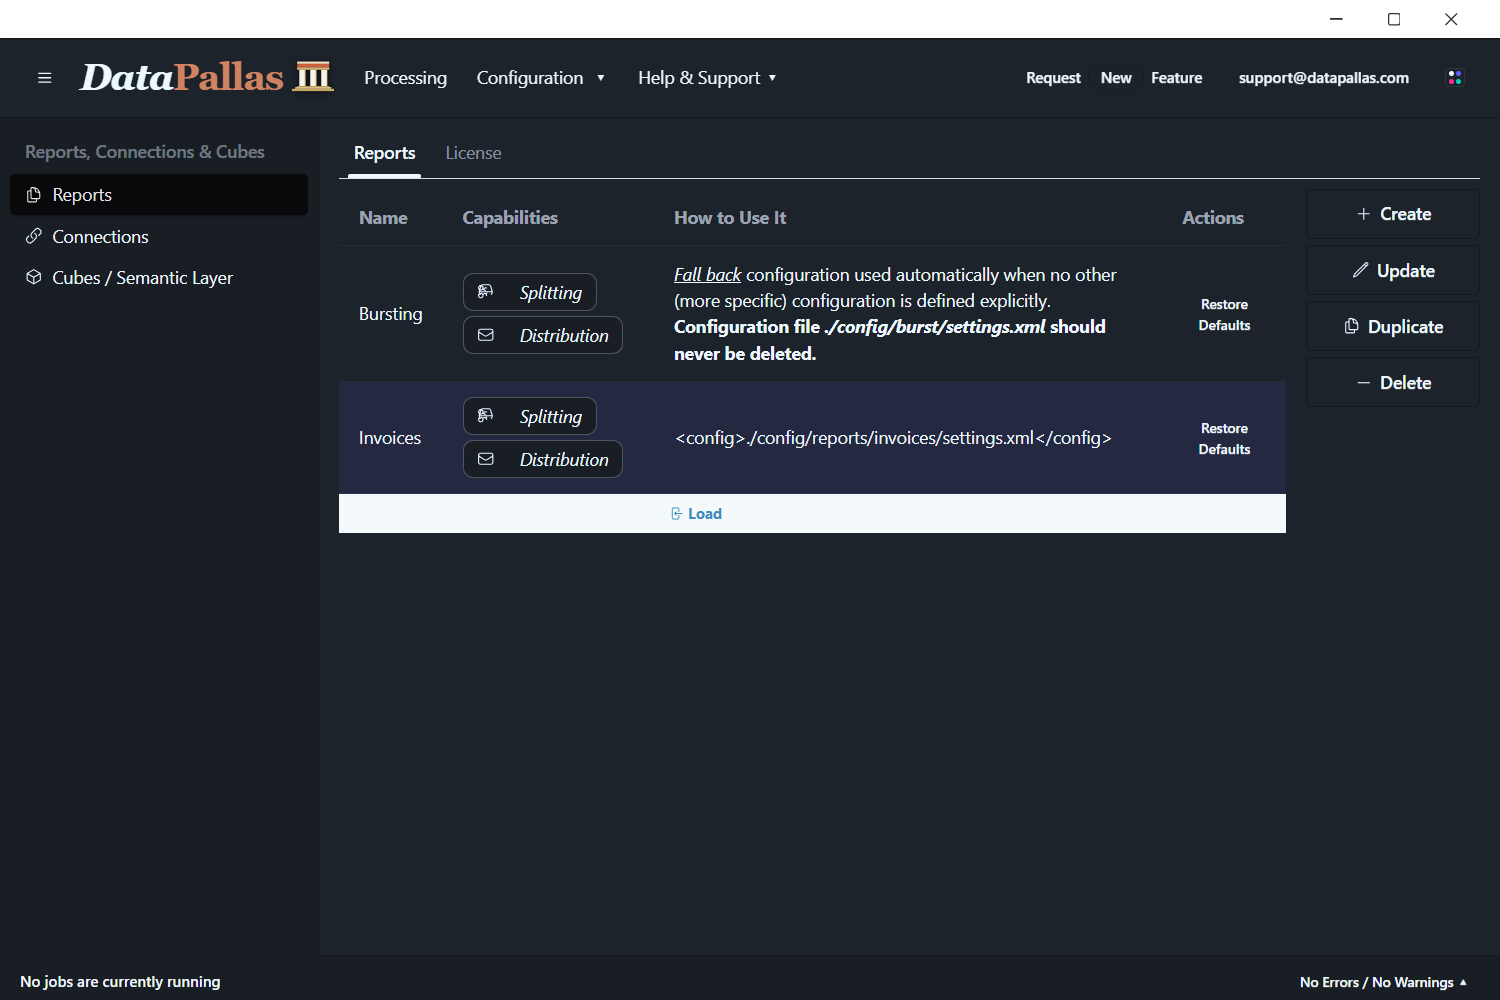Click the How to Use It header
Viewport: 1500px width, 1000px height.
click(x=730, y=218)
